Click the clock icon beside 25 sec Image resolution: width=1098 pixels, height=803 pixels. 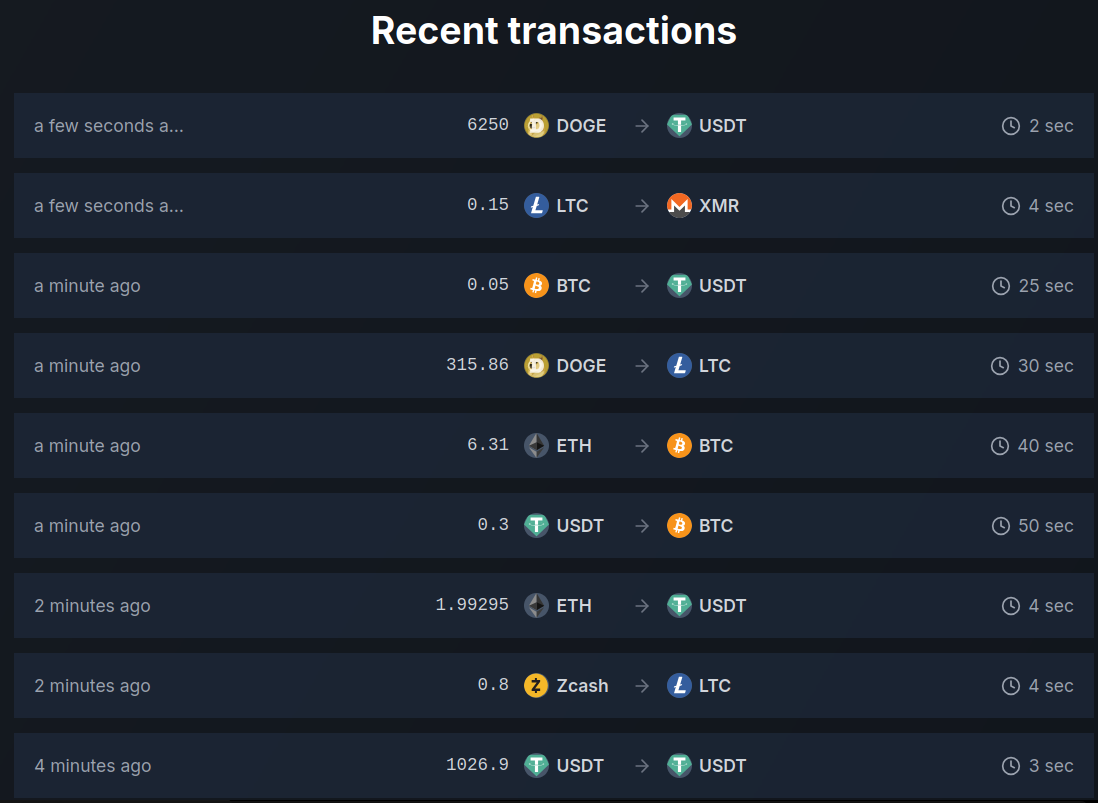tap(1001, 286)
